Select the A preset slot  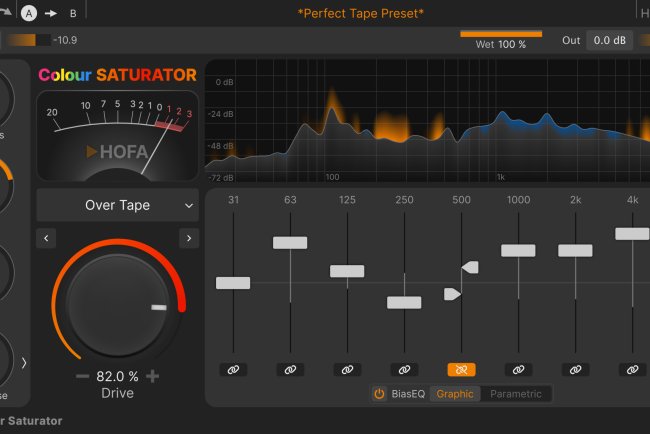29,13
